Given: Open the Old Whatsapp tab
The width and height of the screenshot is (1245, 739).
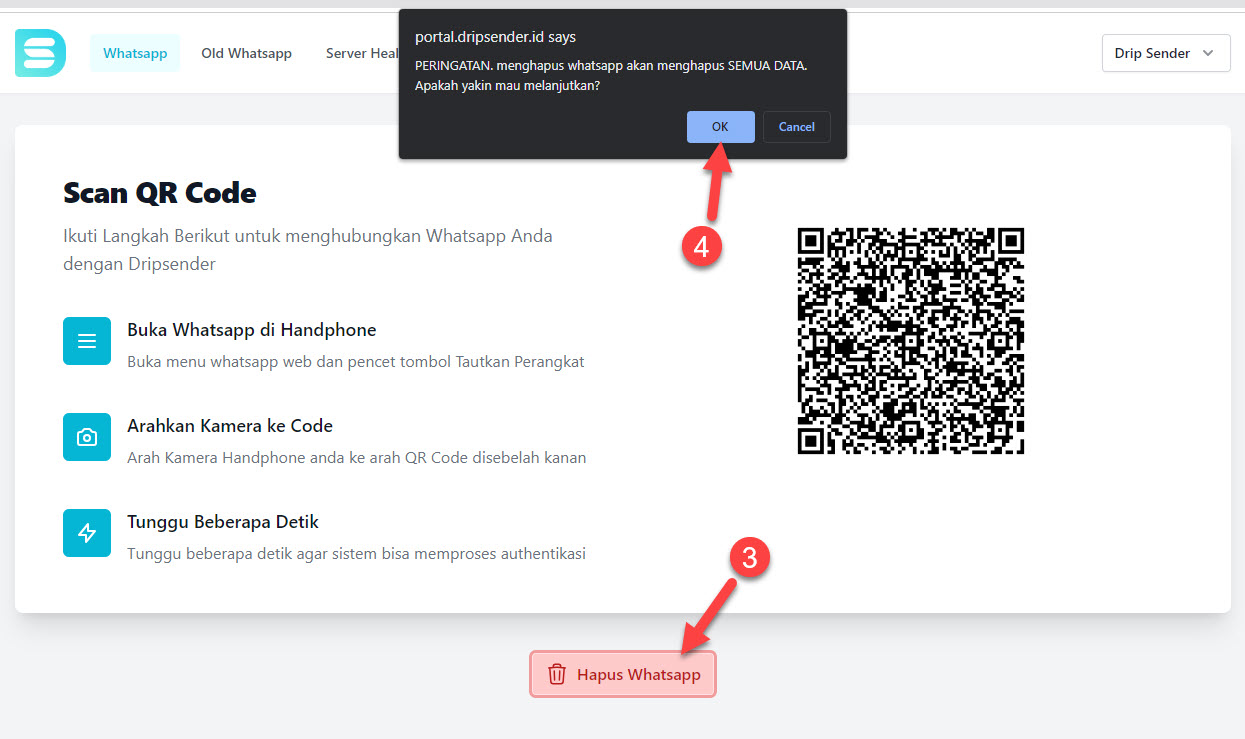Looking at the screenshot, I should pyautogui.click(x=246, y=53).
